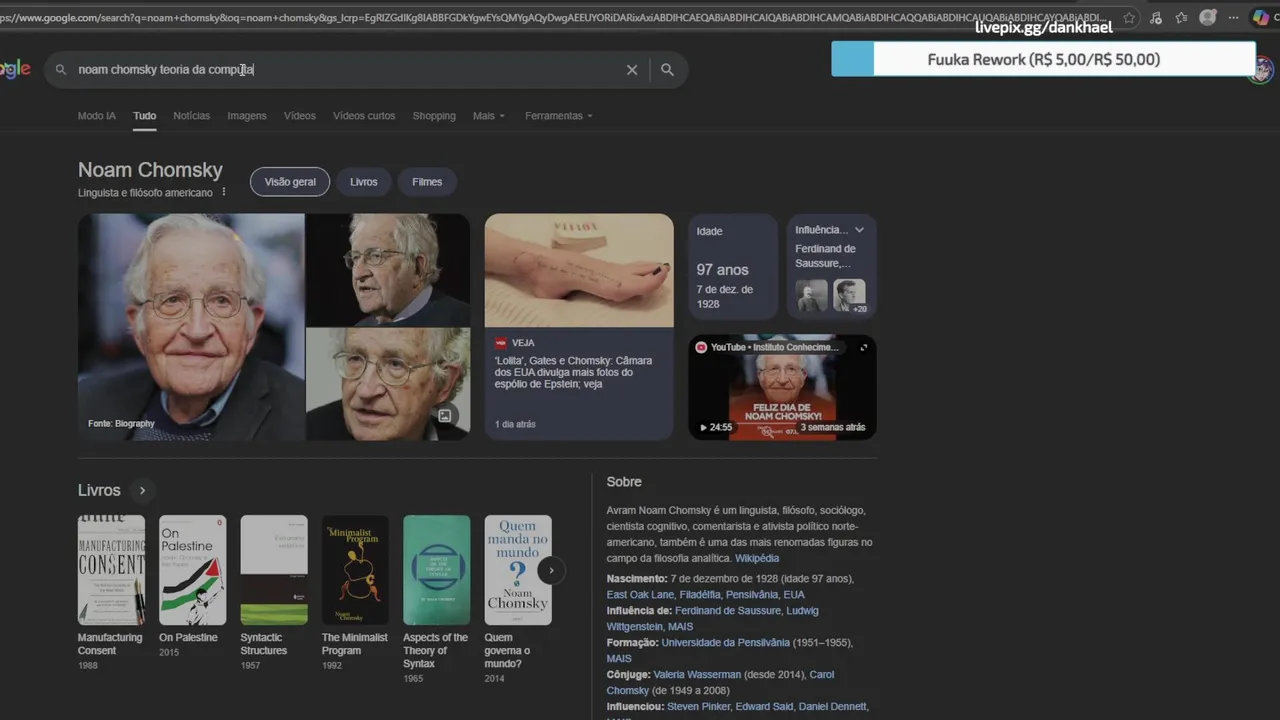The image size is (1280, 720).
Task: Click the VEJA source logo on the news card
Action: pyautogui.click(x=501, y=343)
